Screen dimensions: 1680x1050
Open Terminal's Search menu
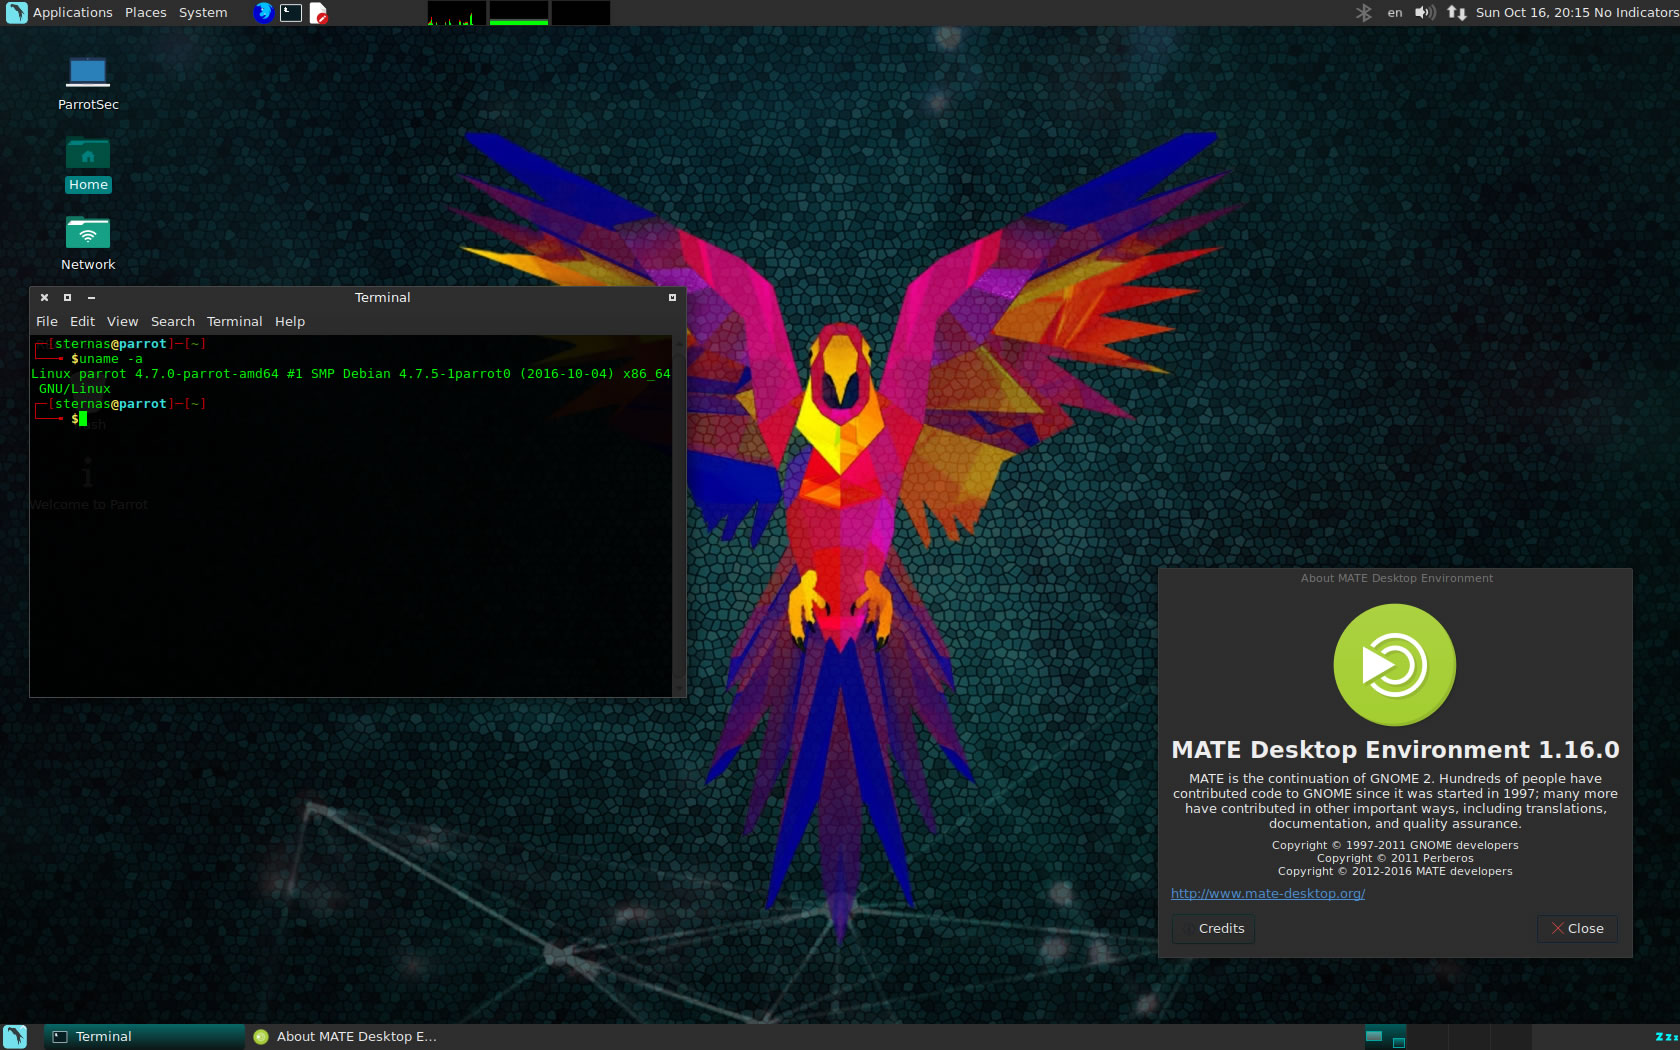tap(172, 321)
